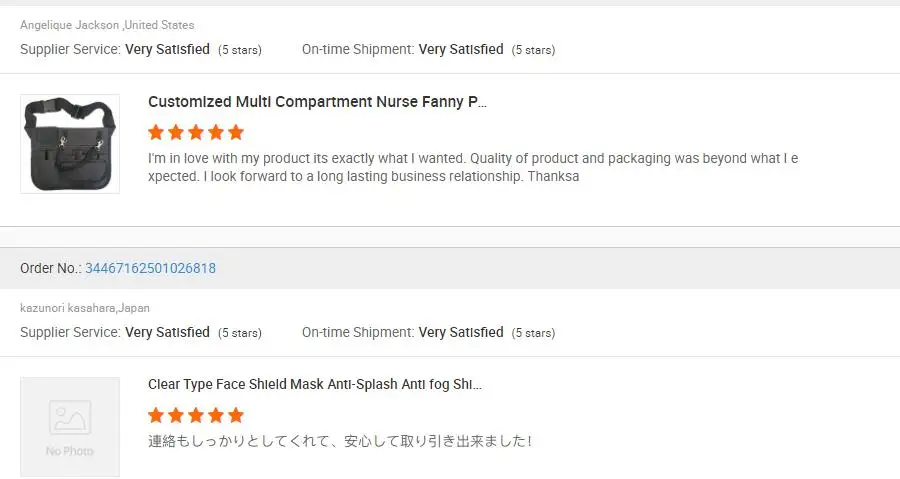Click the No Photo placeholder image icon
Image resolution: width=900 pixels, height=479 pixels.
(70, 418)
